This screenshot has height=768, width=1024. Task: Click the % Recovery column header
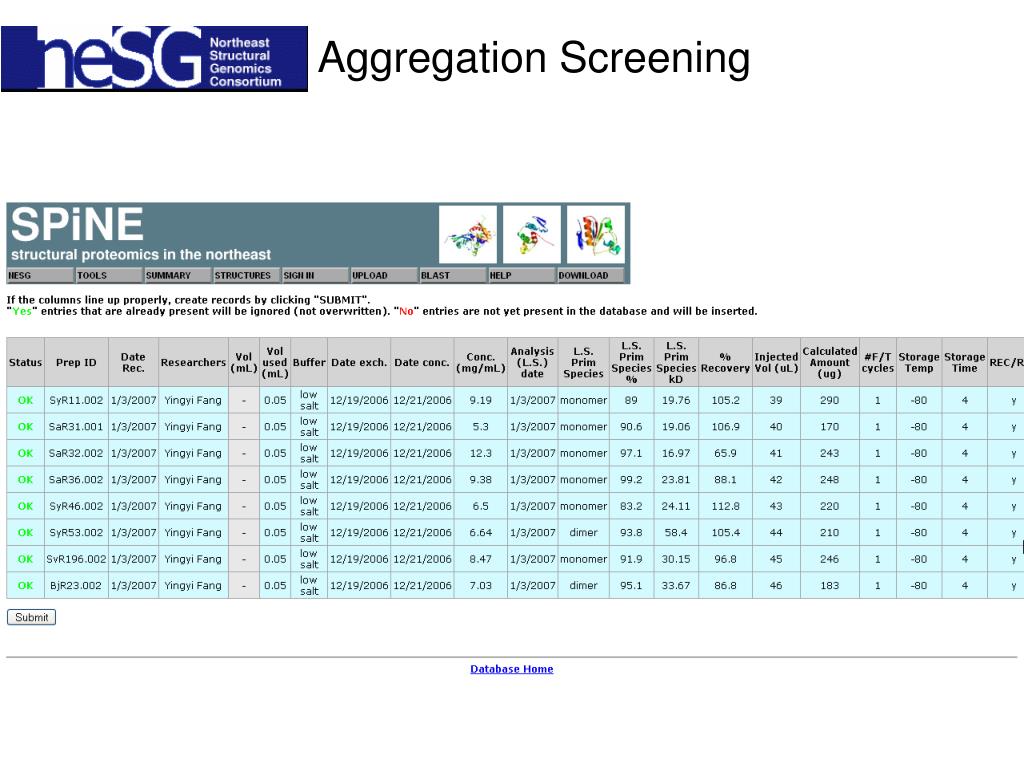coord(725,362)
